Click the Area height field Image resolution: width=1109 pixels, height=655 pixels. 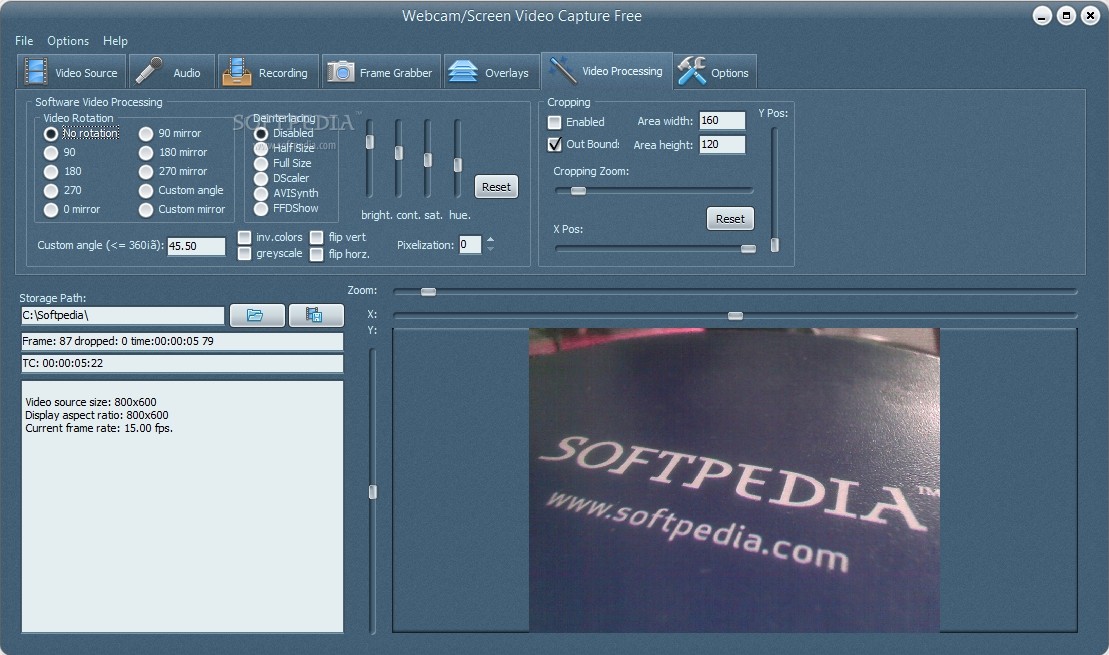tap(722, 144)
